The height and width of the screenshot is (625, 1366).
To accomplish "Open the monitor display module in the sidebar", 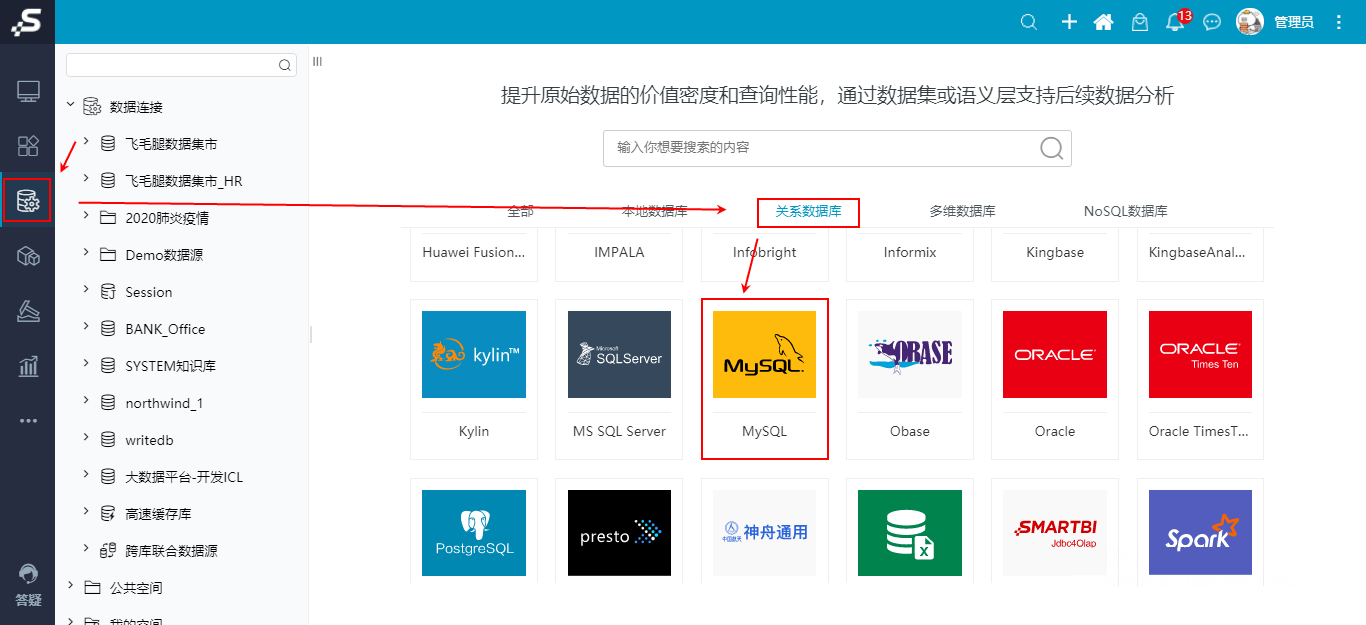I will coord(28,92).
